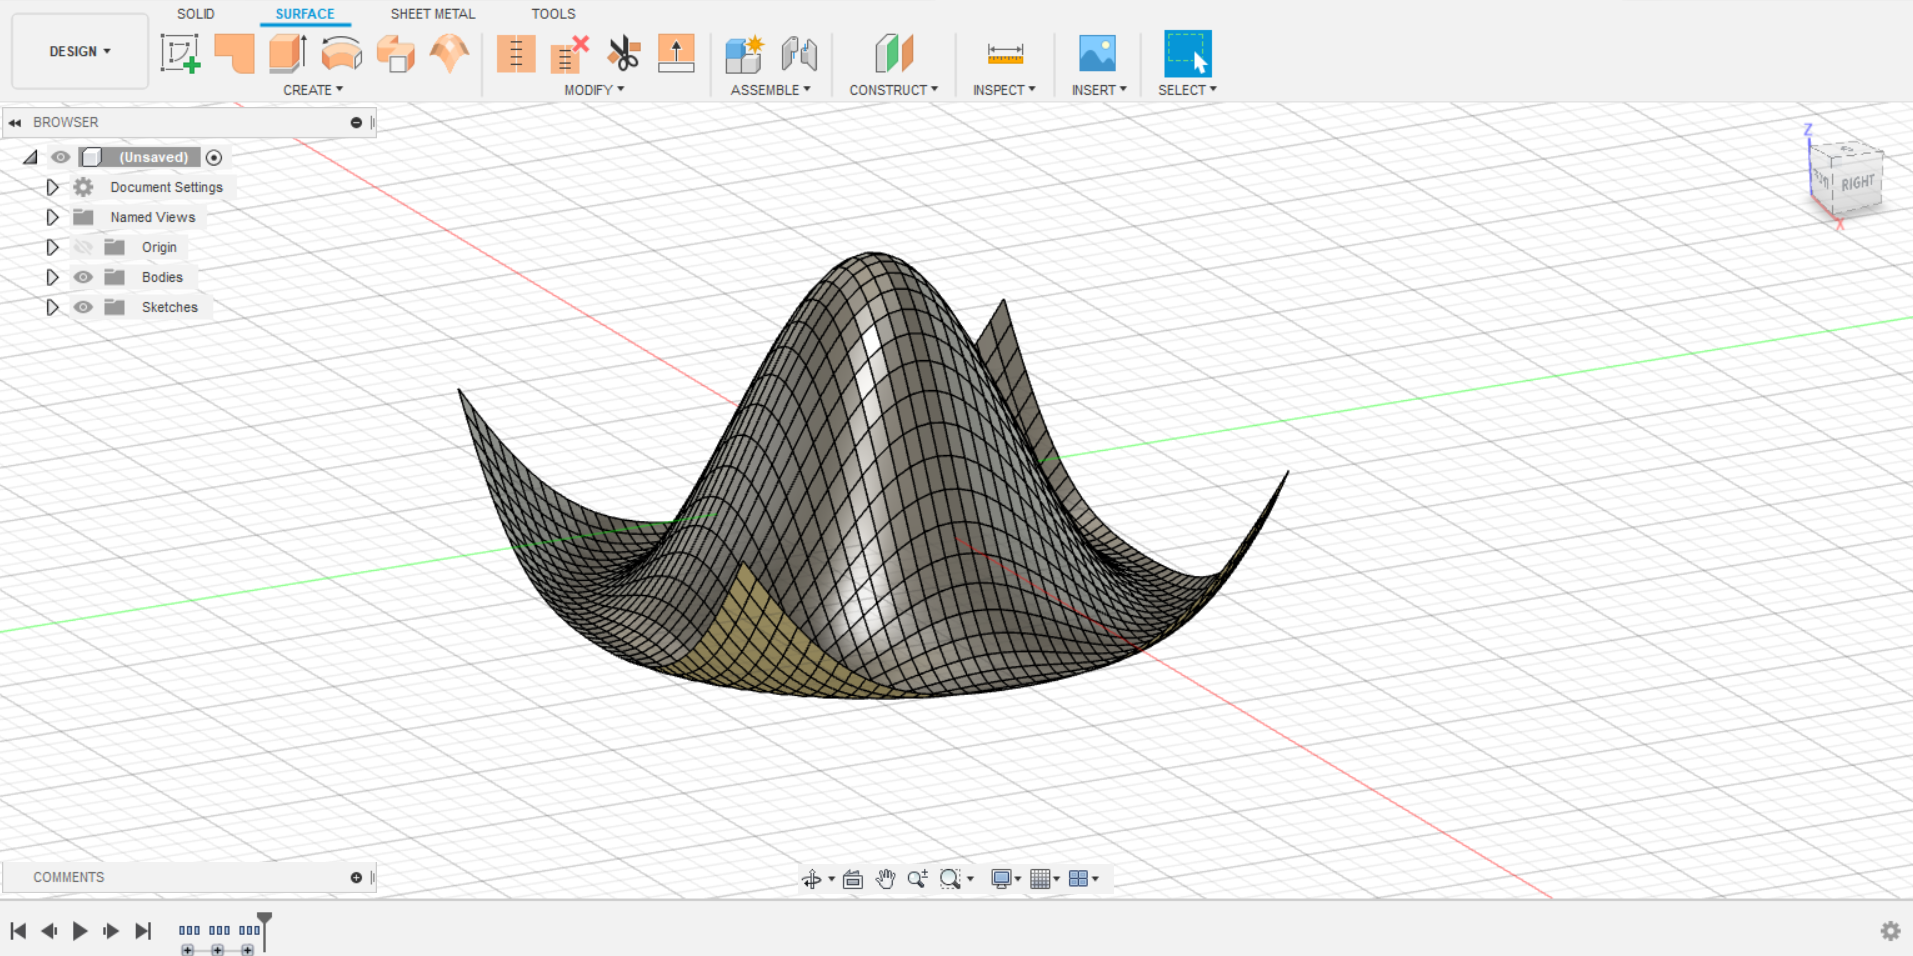Screen dimensions: 1913x956
Task: Open the DESIGN workspace dropdown
Action: pos(80,51)
